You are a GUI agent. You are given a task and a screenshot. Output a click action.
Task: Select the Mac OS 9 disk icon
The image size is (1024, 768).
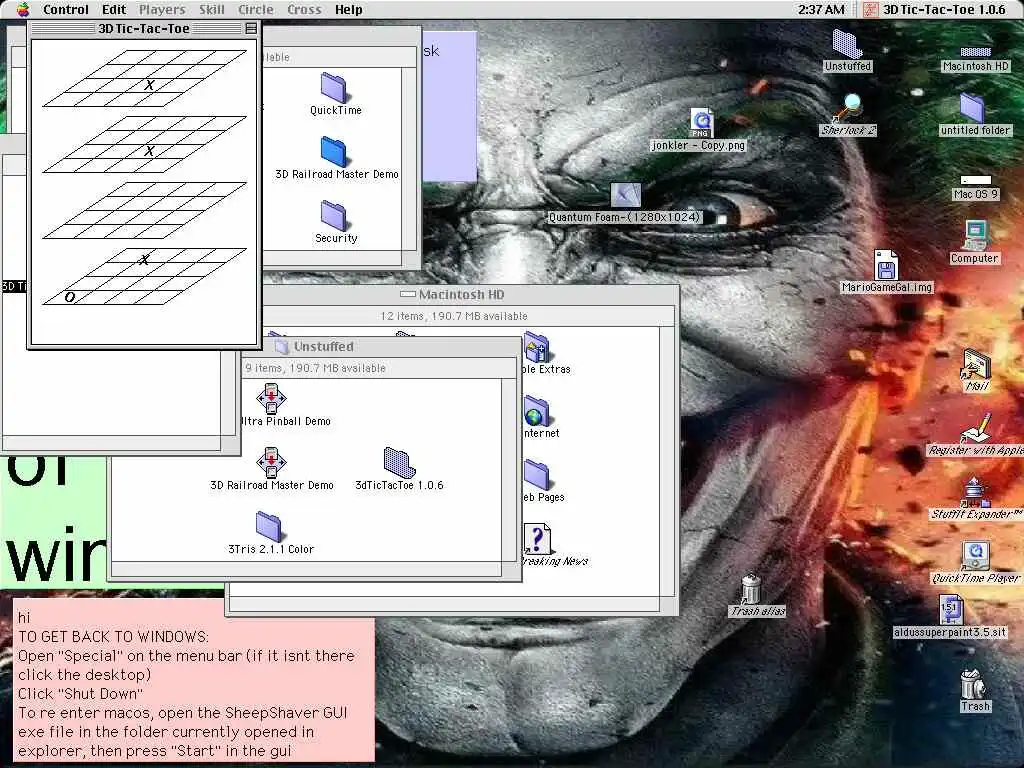coord(976,187)
